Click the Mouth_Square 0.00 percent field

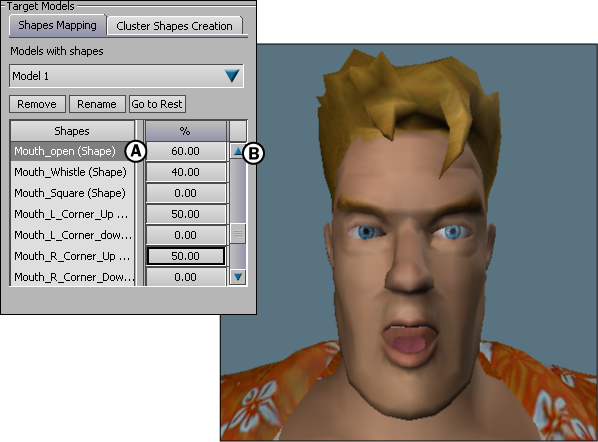[x=186, y=193]
